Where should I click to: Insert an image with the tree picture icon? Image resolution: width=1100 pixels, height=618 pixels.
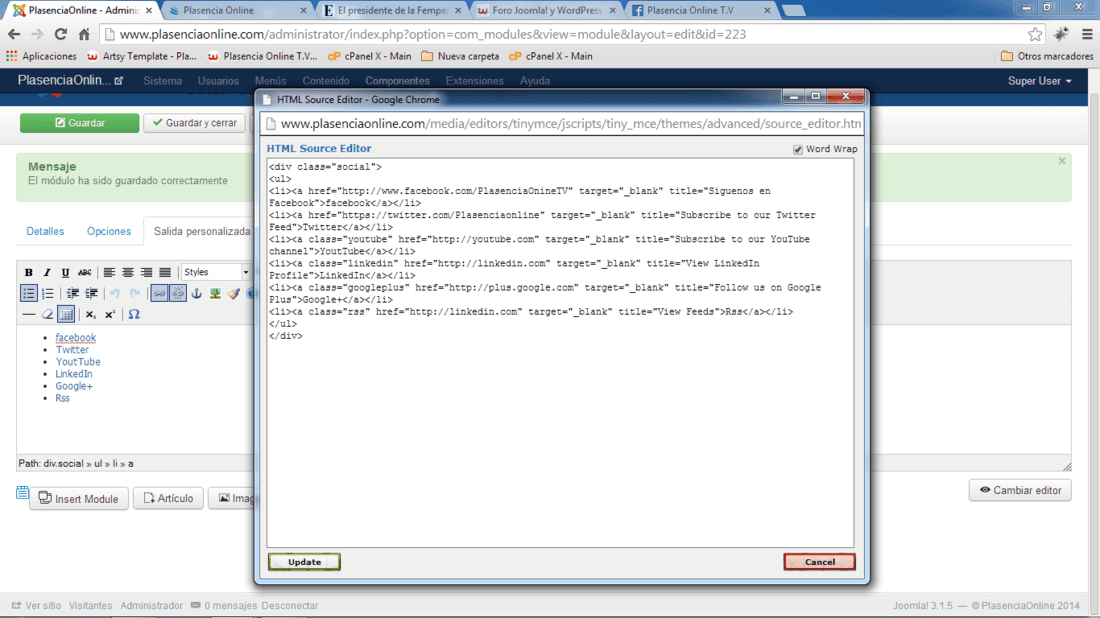215,293
